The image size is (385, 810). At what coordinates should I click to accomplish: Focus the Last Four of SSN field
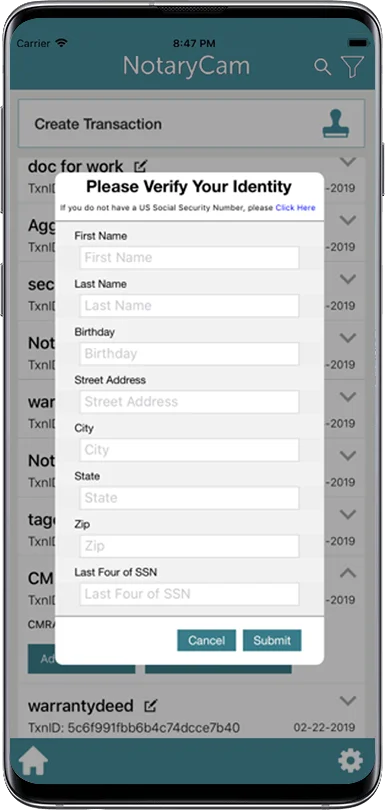189,594
